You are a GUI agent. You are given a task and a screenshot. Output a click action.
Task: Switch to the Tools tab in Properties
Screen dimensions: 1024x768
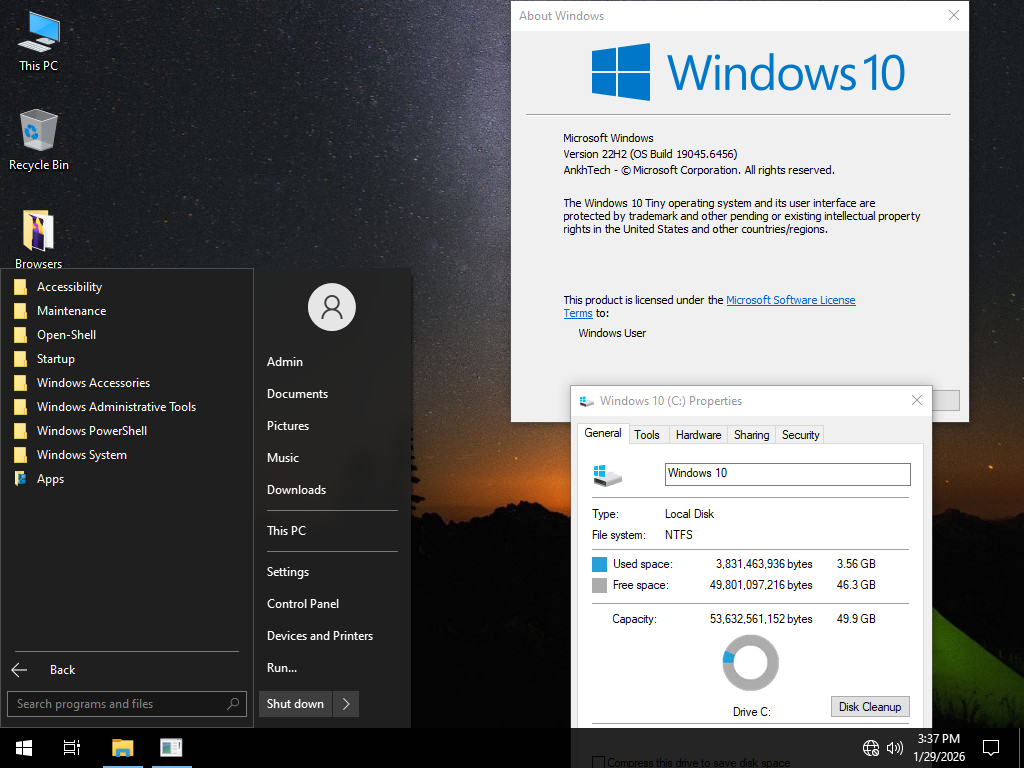(x=648, y=434)
